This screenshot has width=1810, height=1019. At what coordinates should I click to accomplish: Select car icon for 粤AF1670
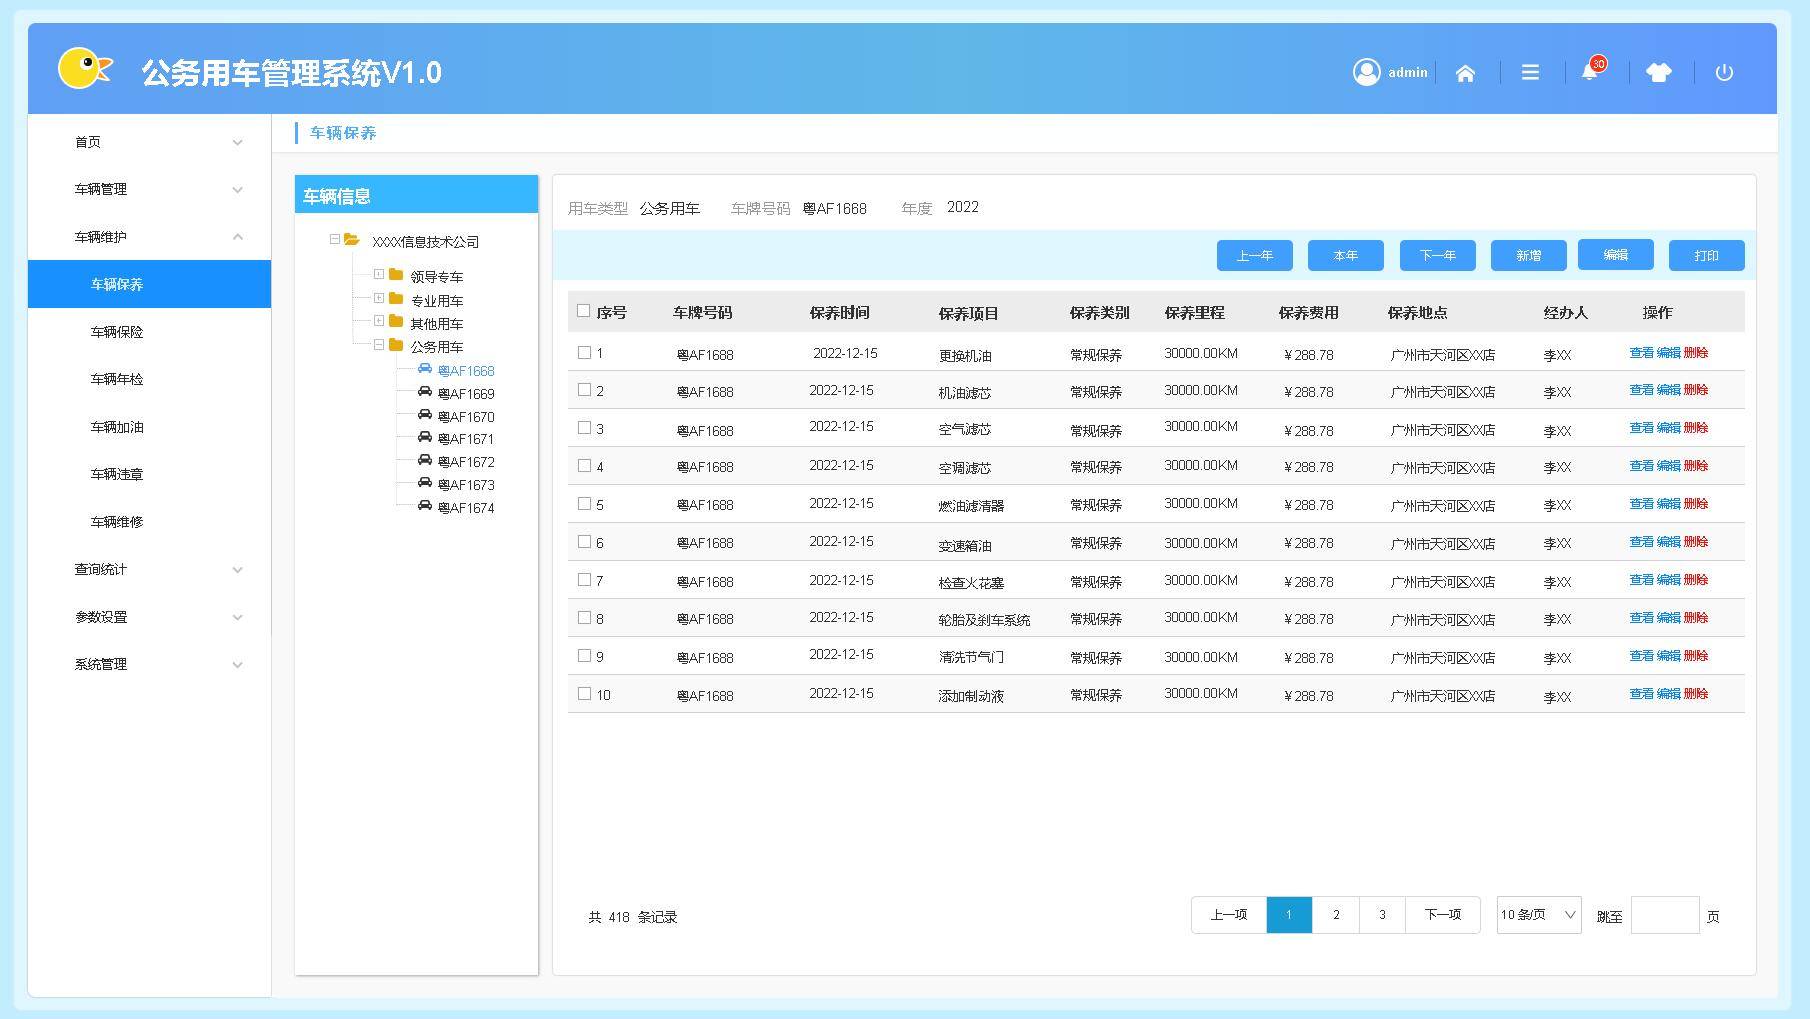point(425,416)
